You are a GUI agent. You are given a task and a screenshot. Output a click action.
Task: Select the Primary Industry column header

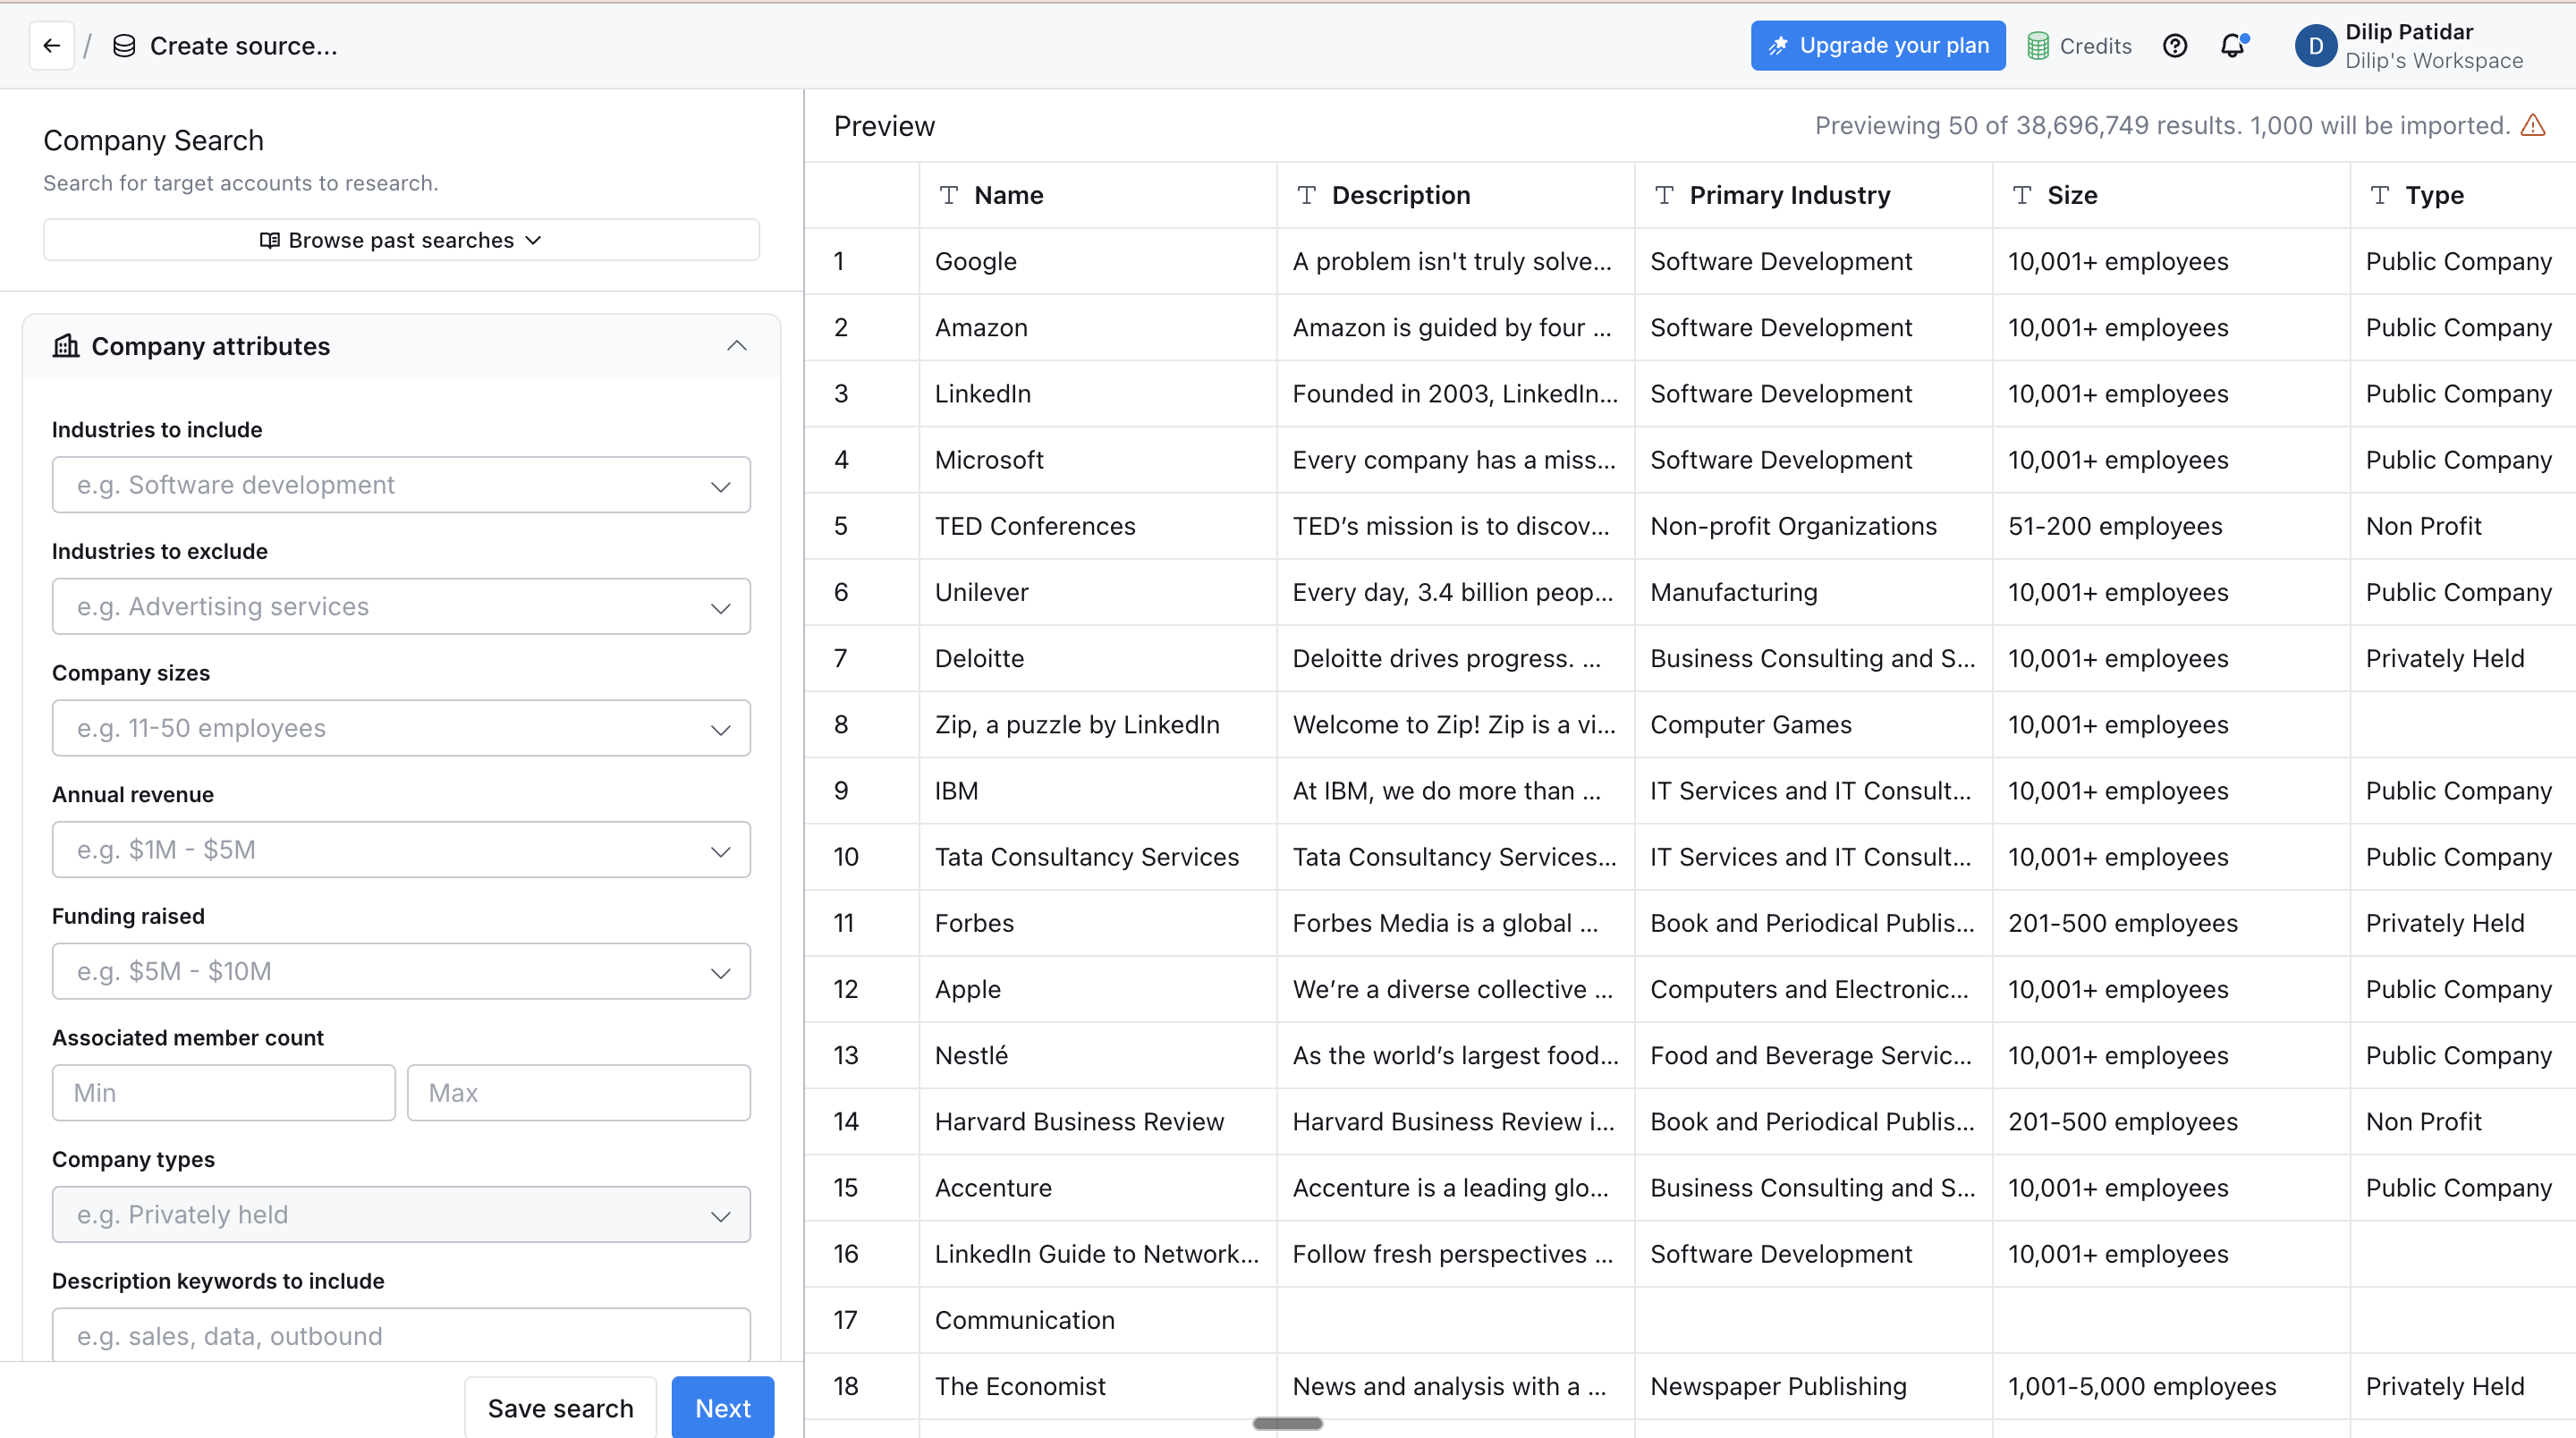point(1789,195)
